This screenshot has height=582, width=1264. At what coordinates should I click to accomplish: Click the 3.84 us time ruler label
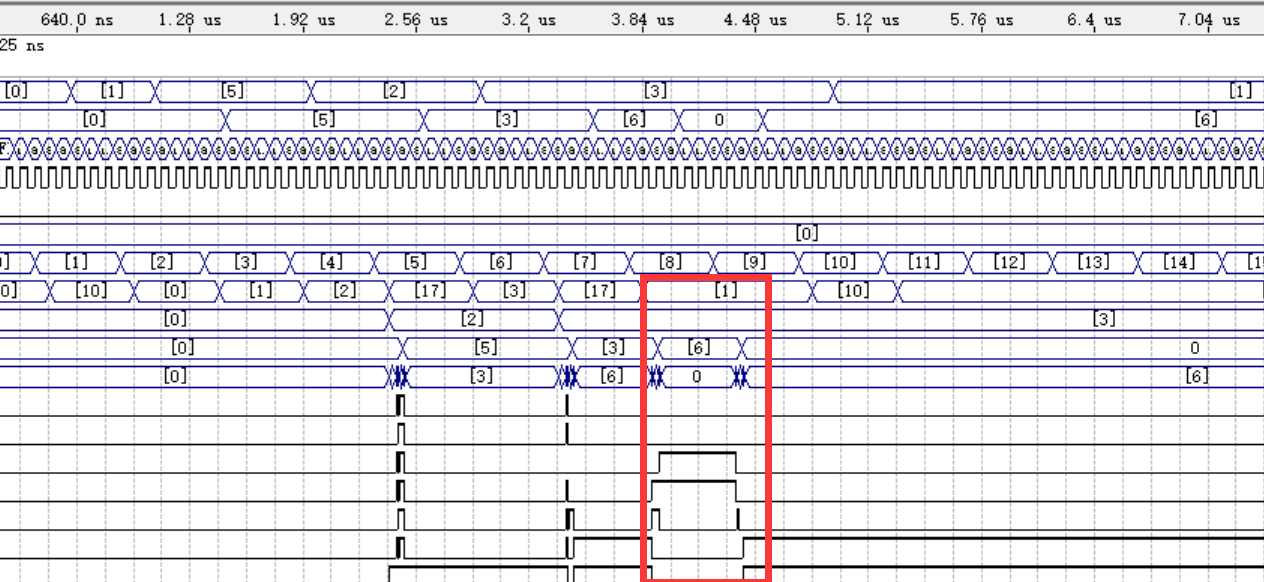pyautogui.click(x=643, y=20)
